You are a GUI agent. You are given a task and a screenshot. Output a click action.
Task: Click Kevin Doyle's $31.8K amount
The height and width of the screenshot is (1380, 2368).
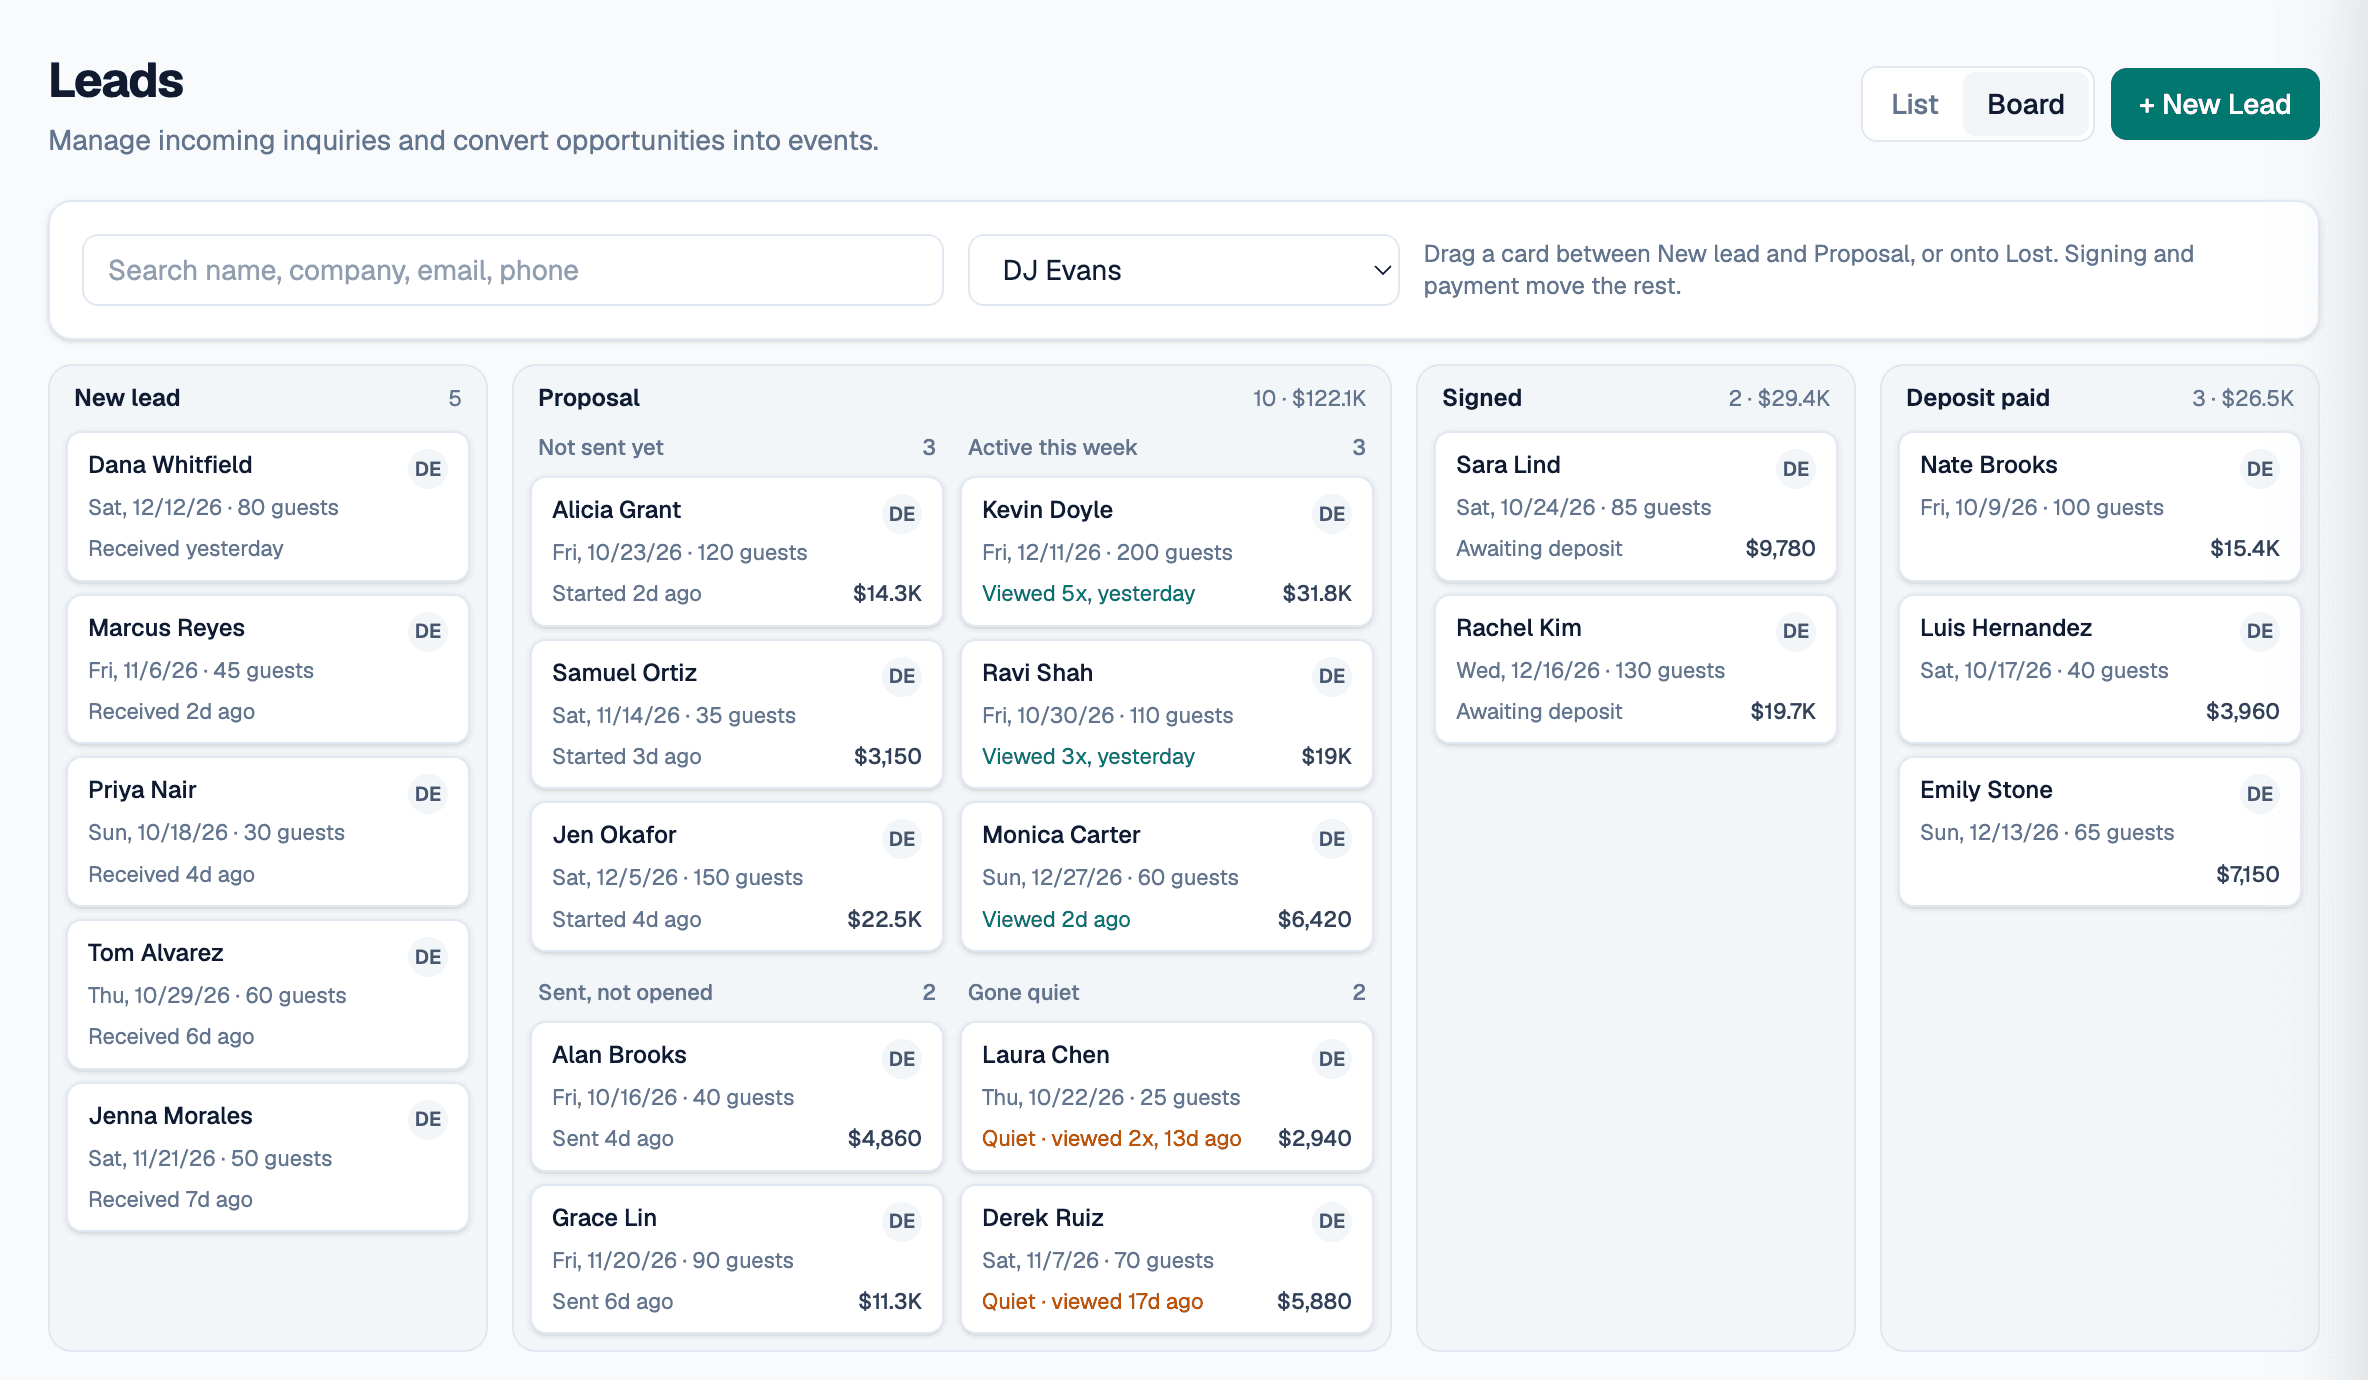coord(1317,593)
